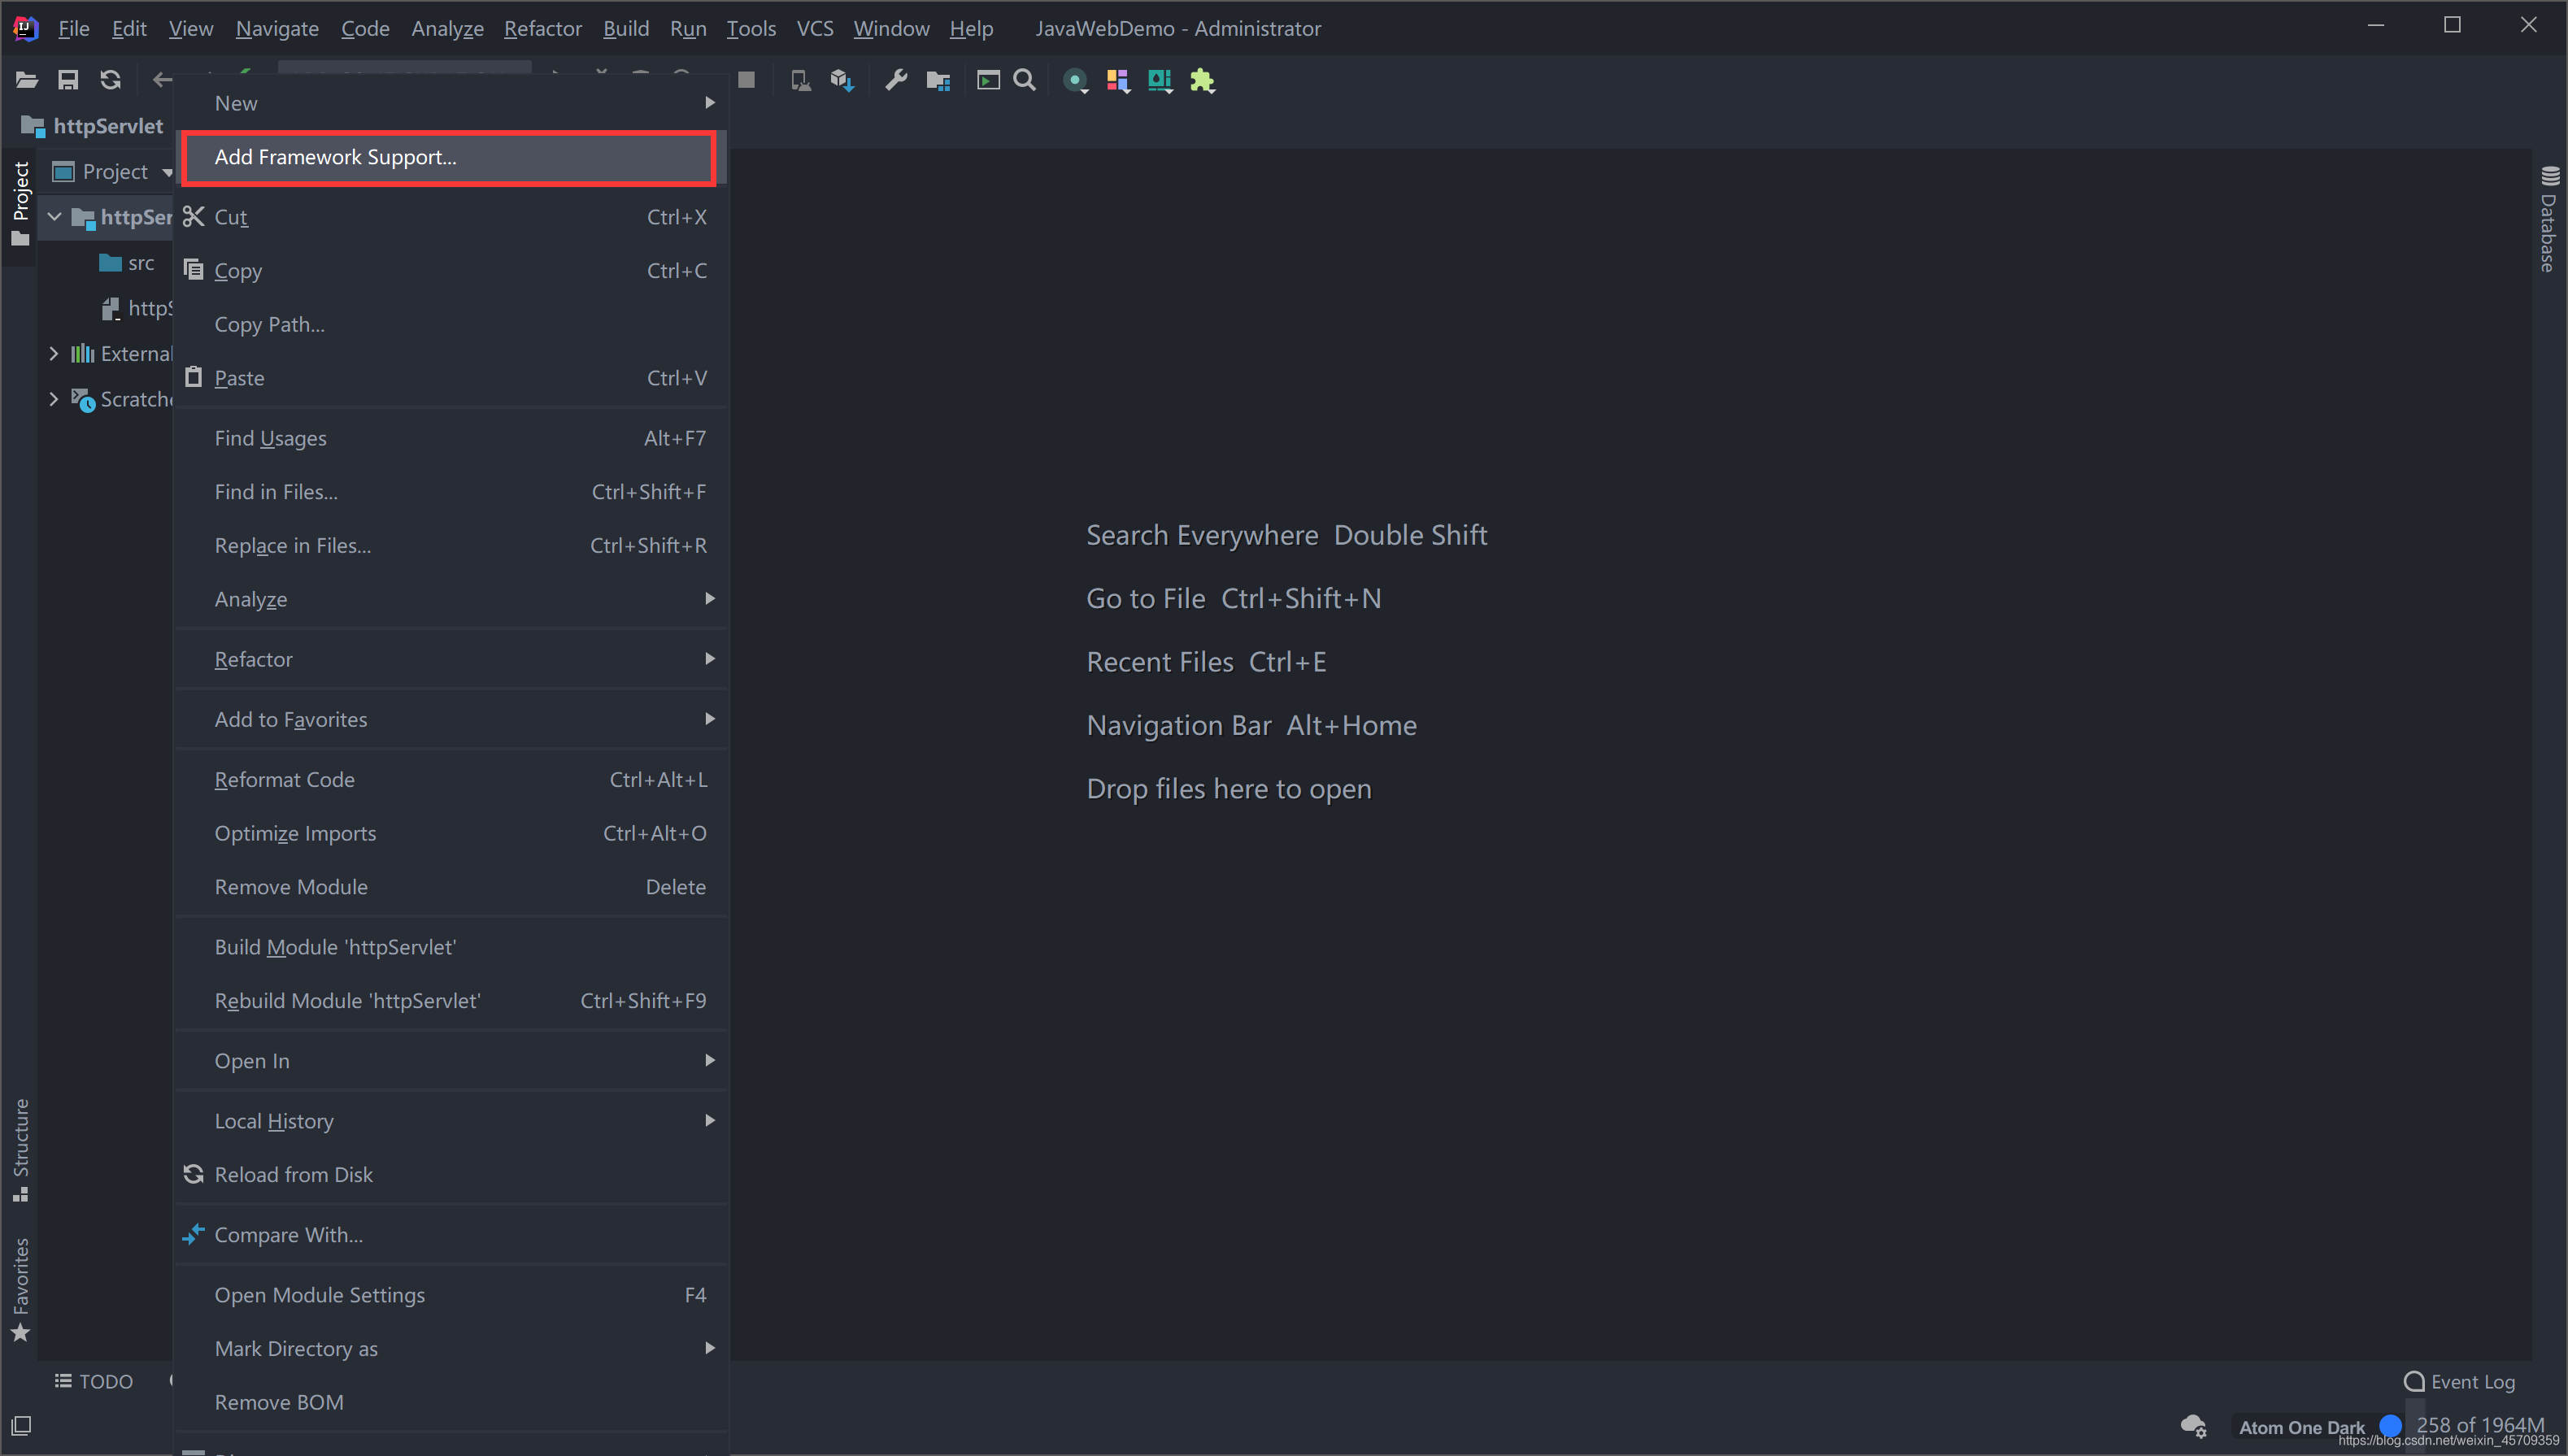This screenshot has height=1456, width=2568.
Task: Click the Save All disk icon
Action: tap(68, 80)
